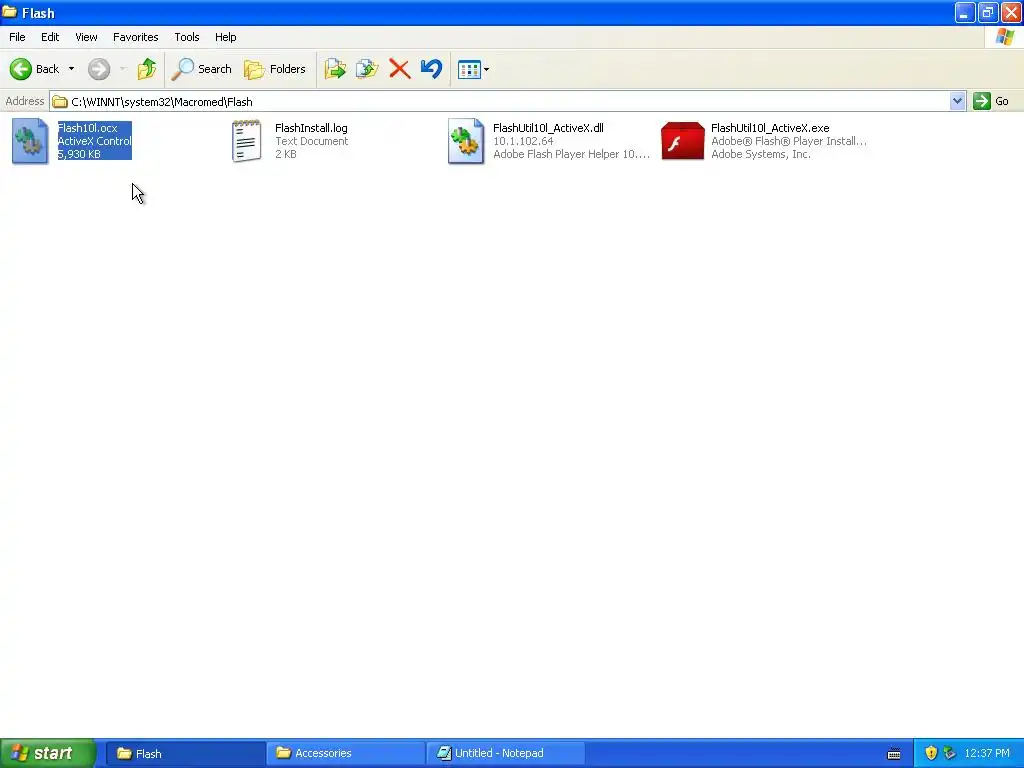Toggle the Folders pane
The height and width of the screenshot is (768, 1024).
coord(275,69)
